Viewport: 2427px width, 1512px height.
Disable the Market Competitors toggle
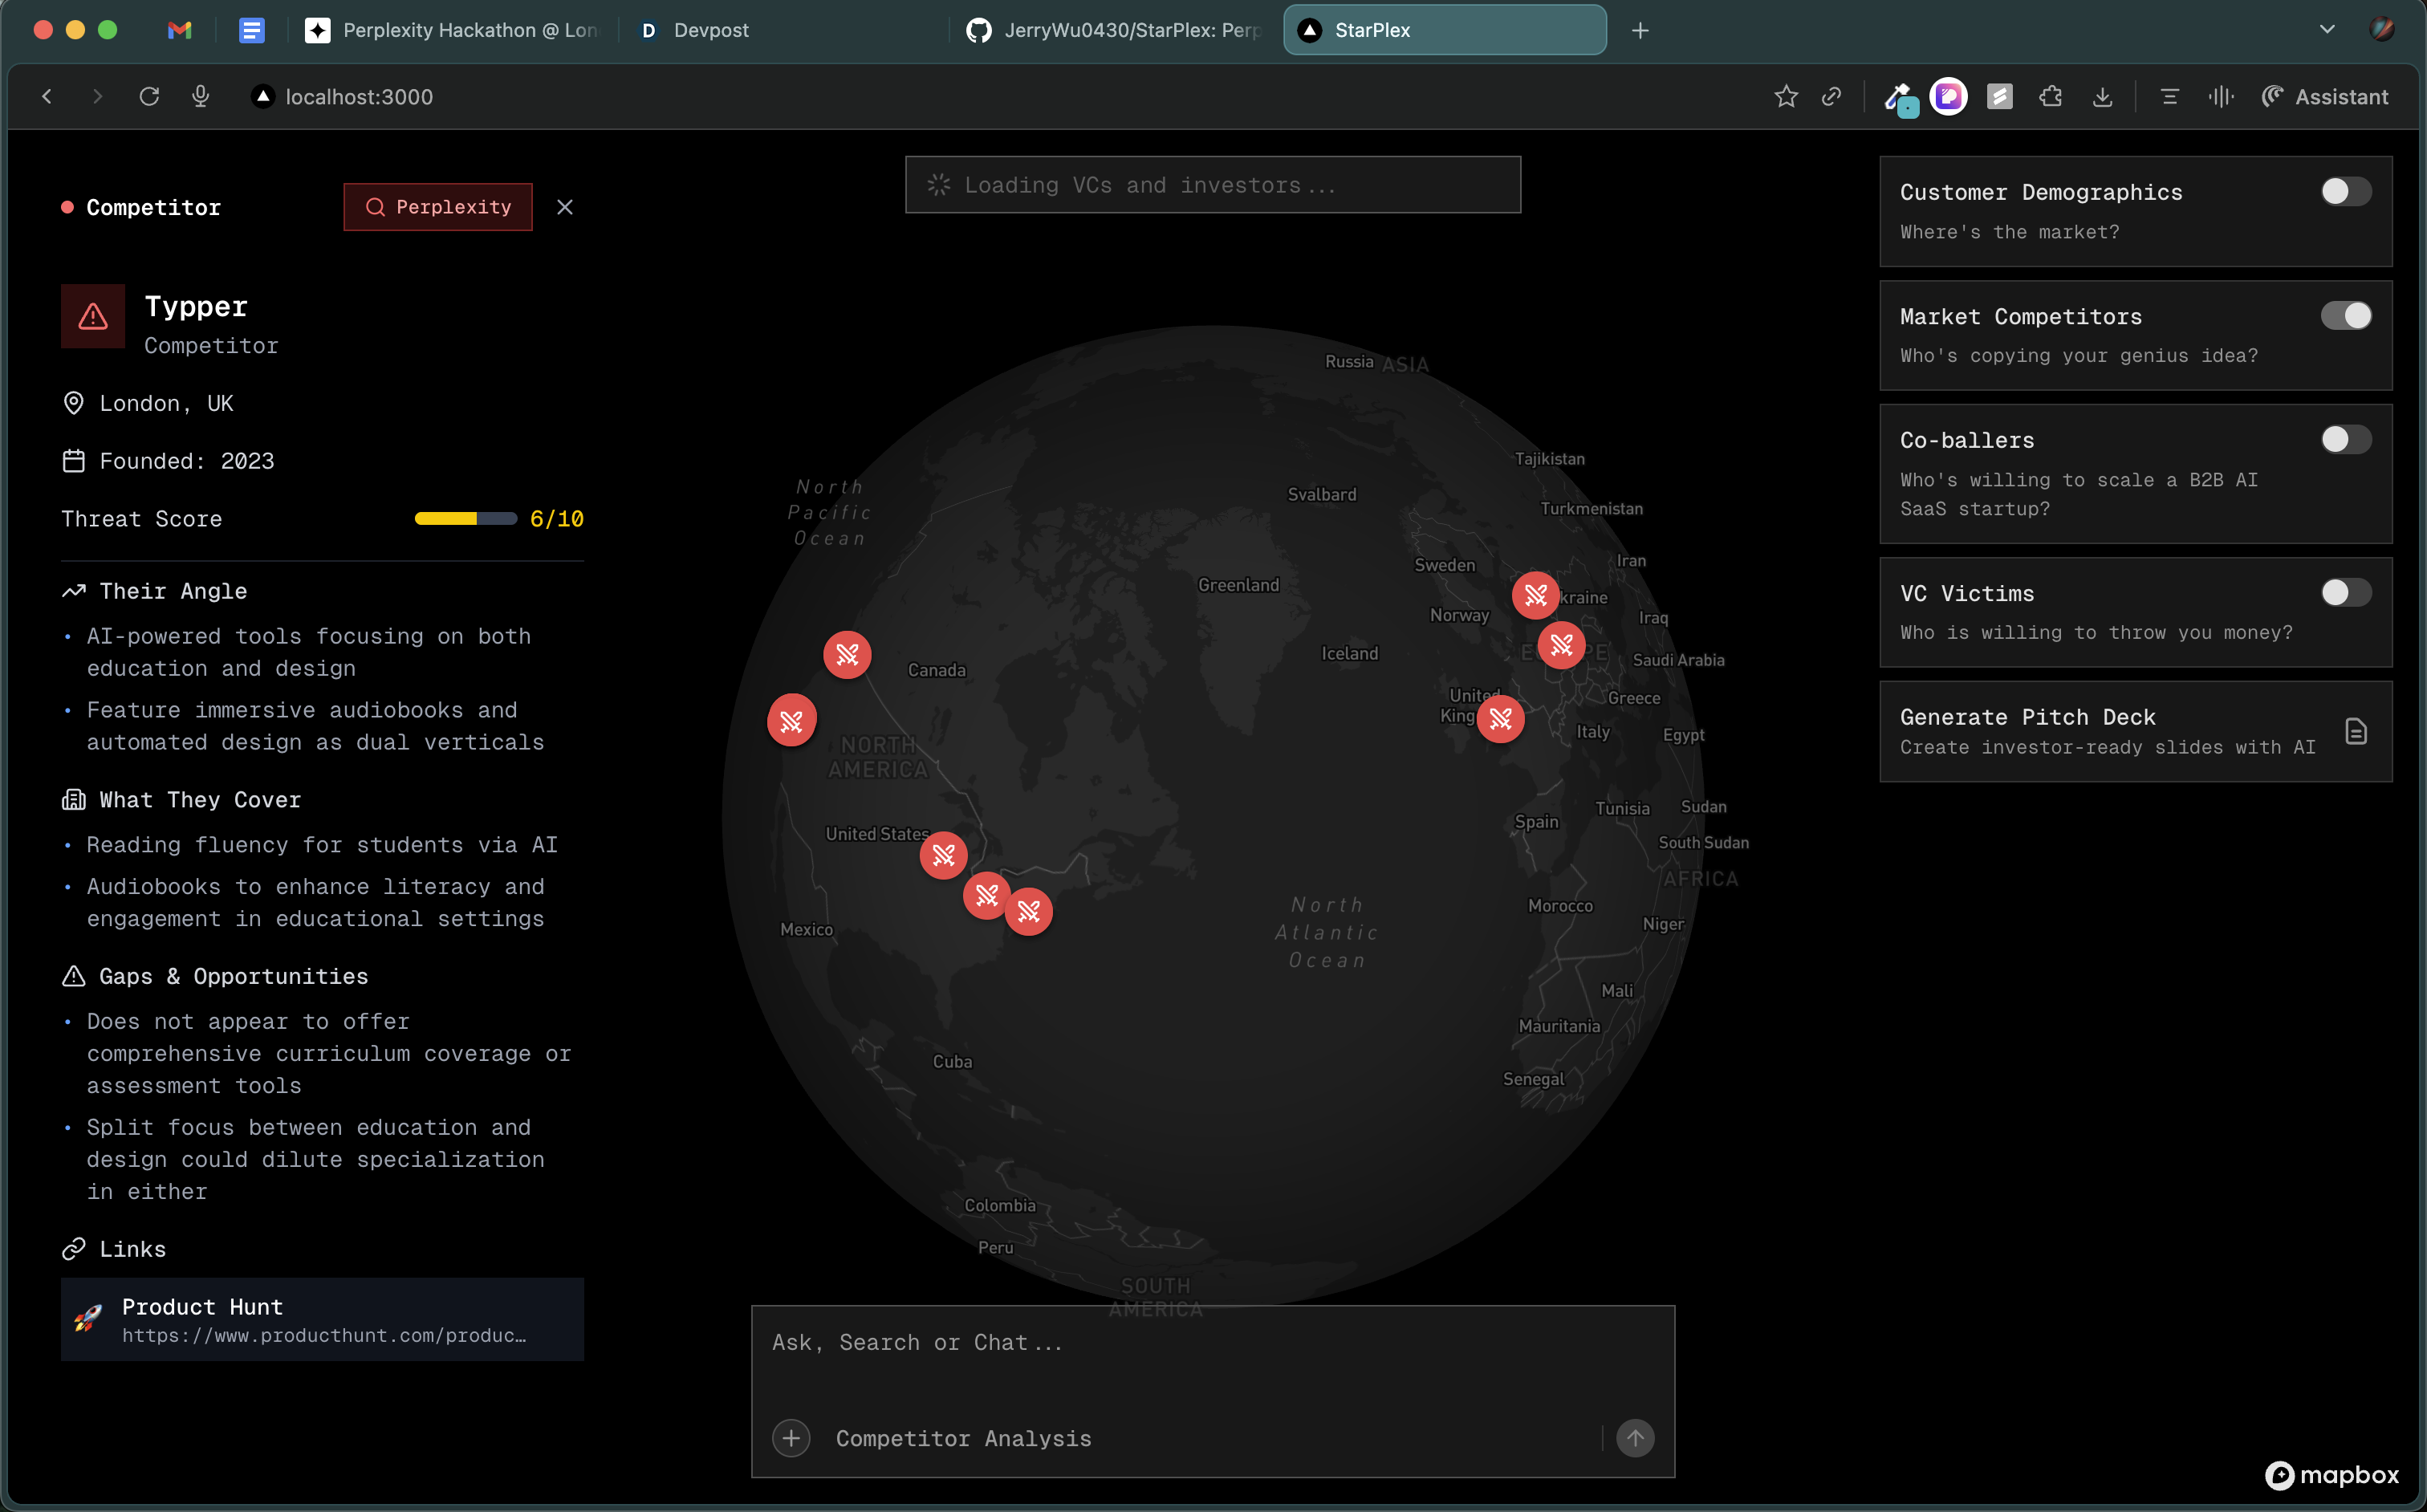(2345, 315)
